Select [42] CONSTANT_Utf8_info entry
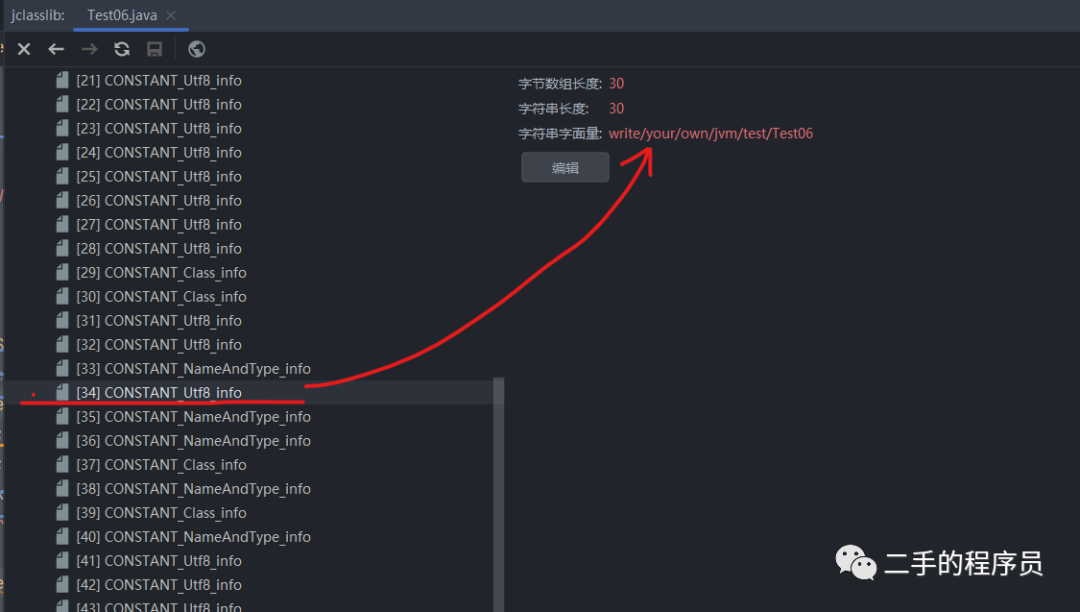 click(x=159, y=585)
